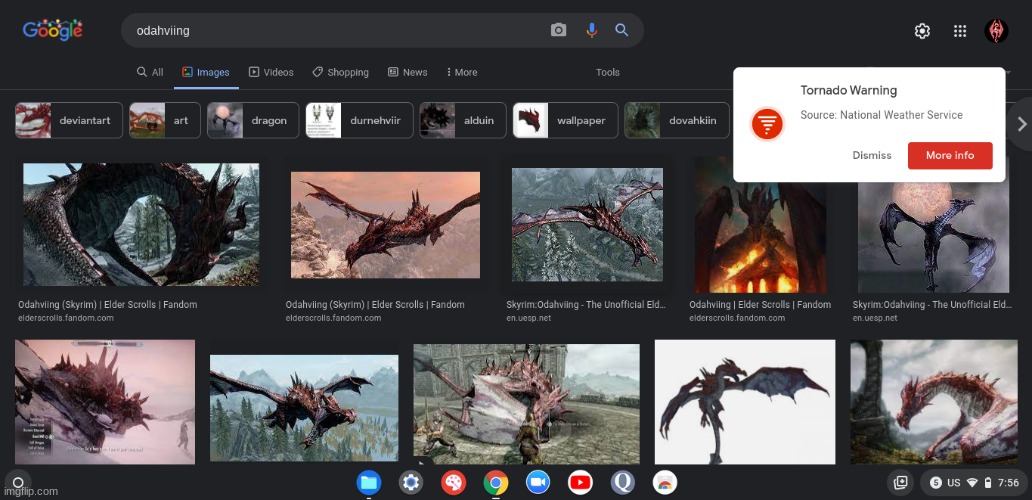This screenshot has height=500, width=1032.
Task: Filter by the dovahkiin chip
Action: pos(677,120)
